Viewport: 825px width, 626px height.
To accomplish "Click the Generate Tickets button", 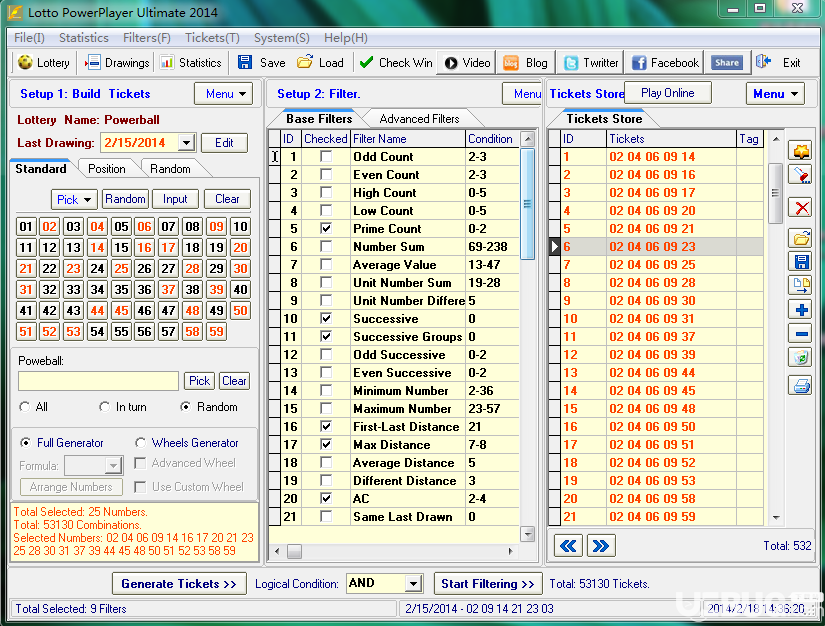I will [x=179, y=584].
